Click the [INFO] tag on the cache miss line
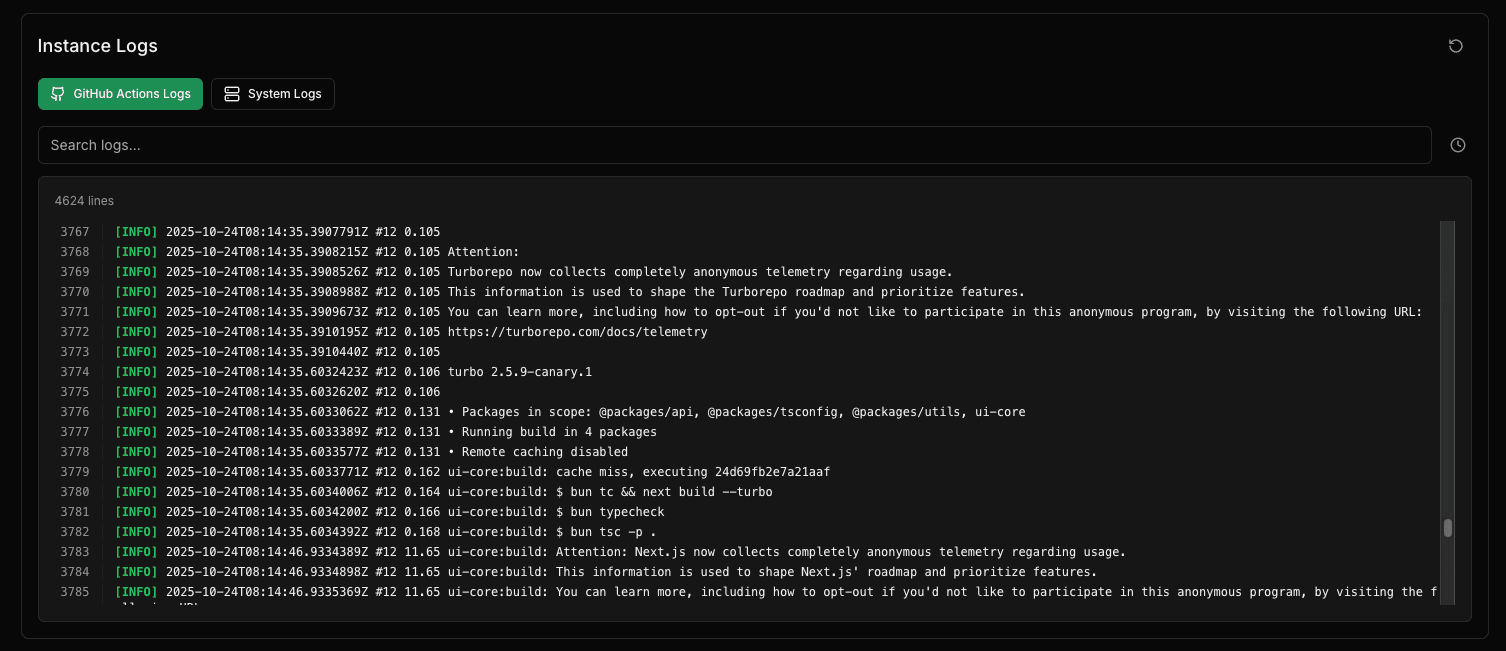 [136, 471]
